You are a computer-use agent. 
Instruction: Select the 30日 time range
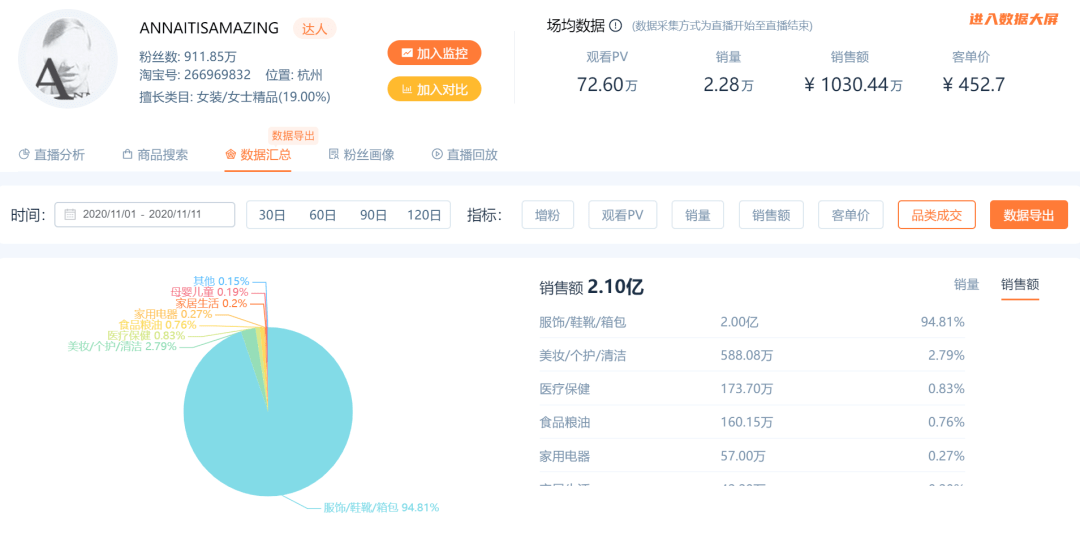pyautogui.click(x=272, y=215)
